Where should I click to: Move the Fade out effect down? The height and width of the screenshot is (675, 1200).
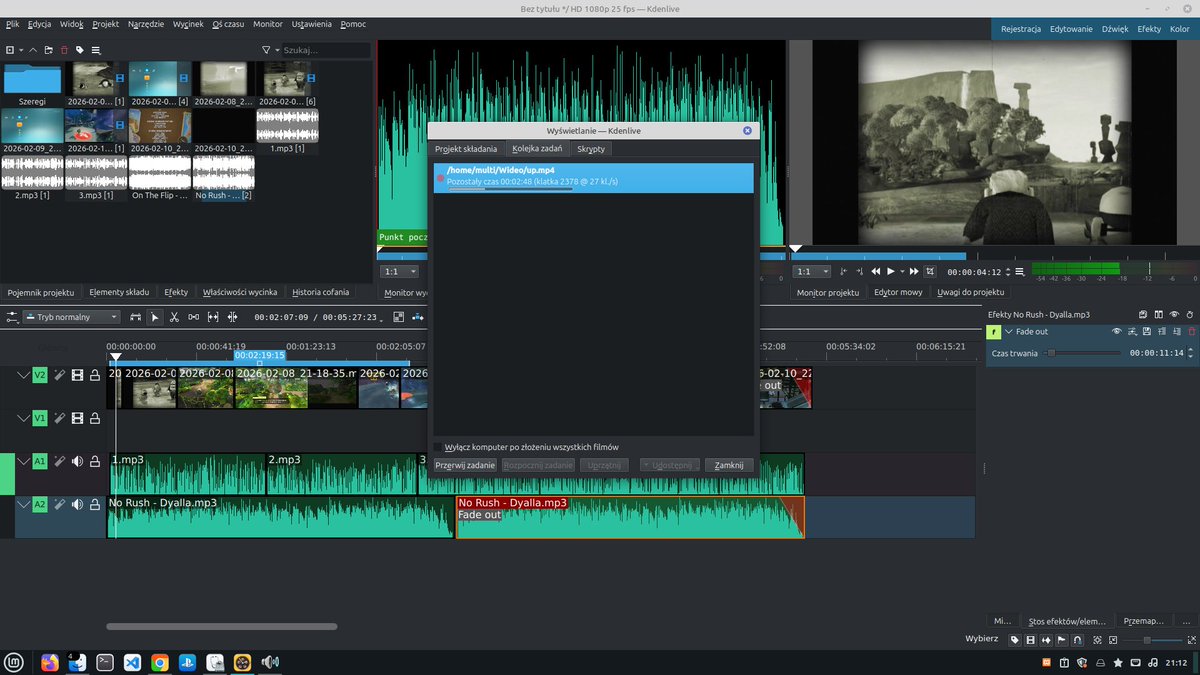(1176, 331)
